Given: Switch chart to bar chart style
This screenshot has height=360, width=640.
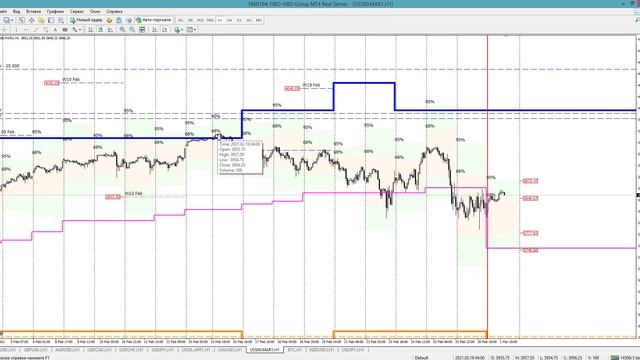Looking at the screenshot, I should (x=91, y=30).
